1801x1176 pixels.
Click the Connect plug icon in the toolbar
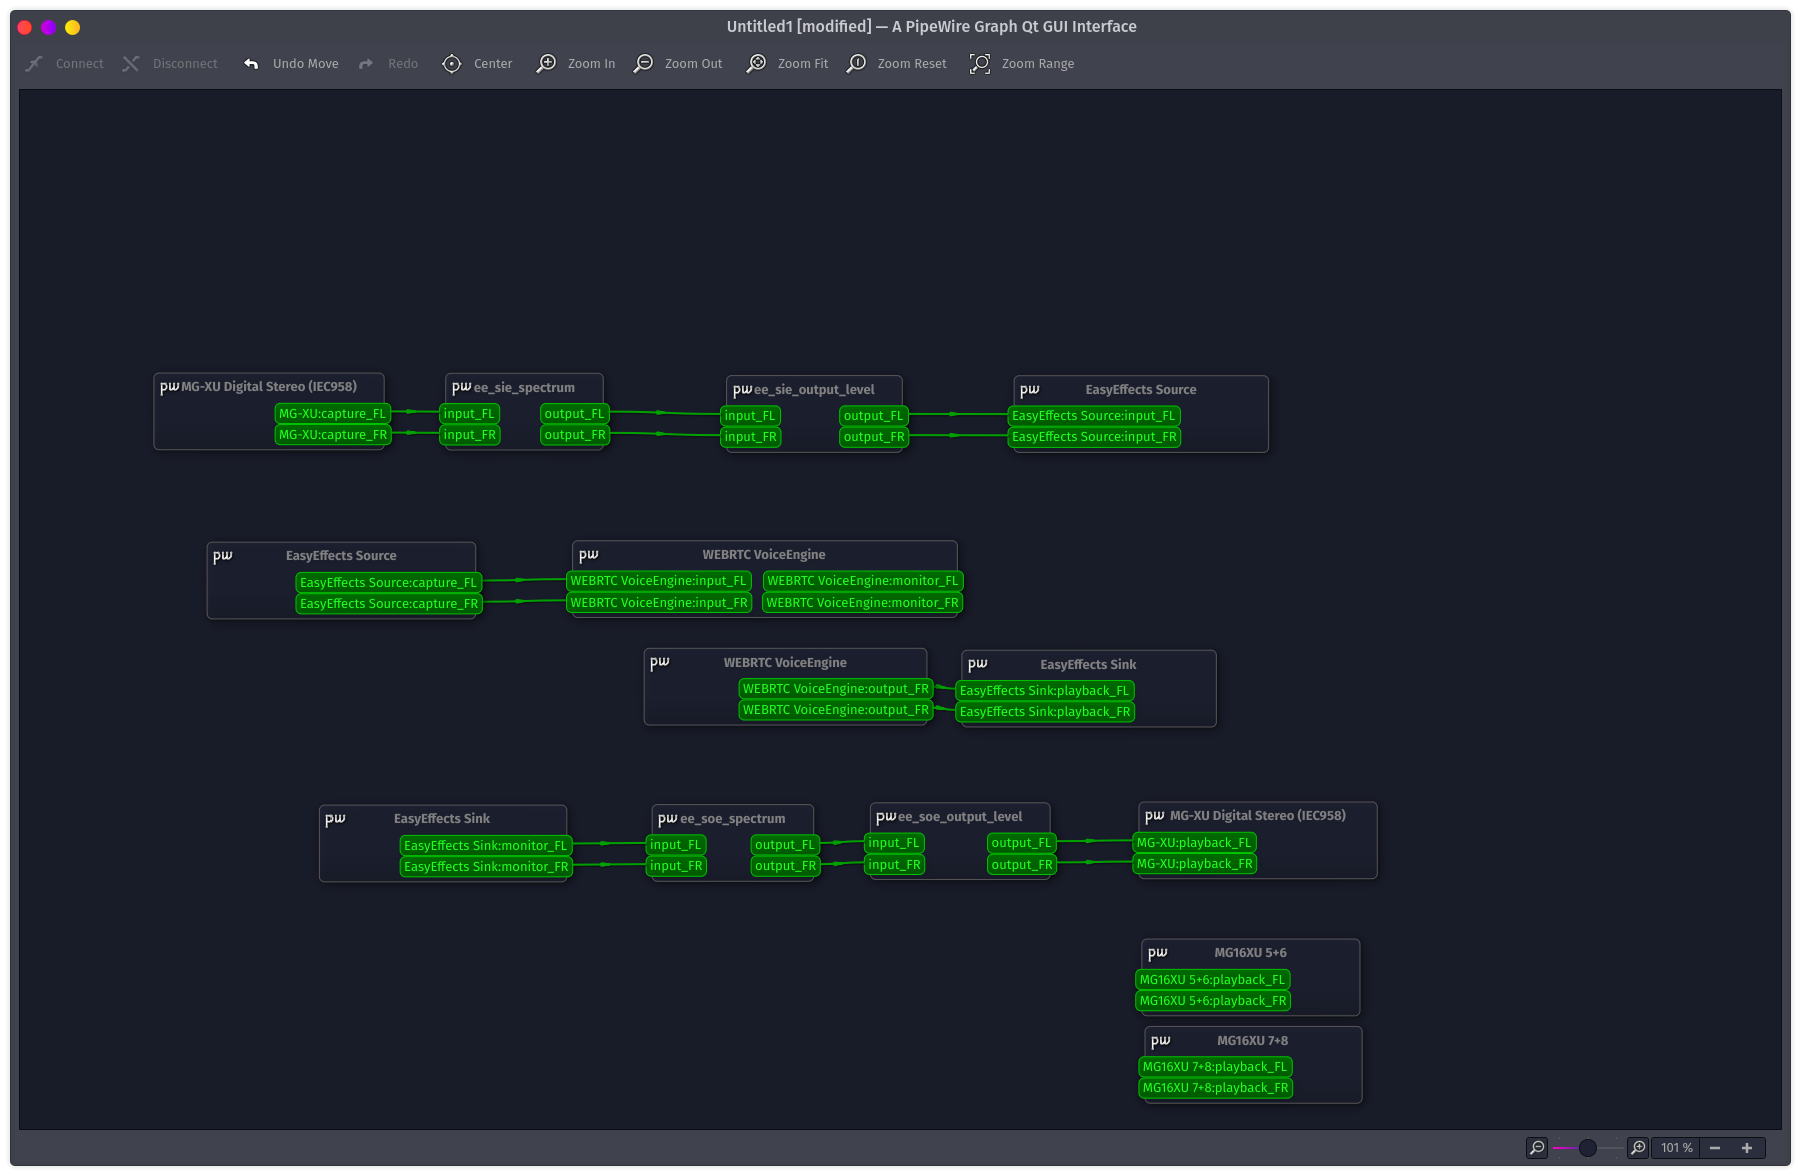click(x=34, y=63)
